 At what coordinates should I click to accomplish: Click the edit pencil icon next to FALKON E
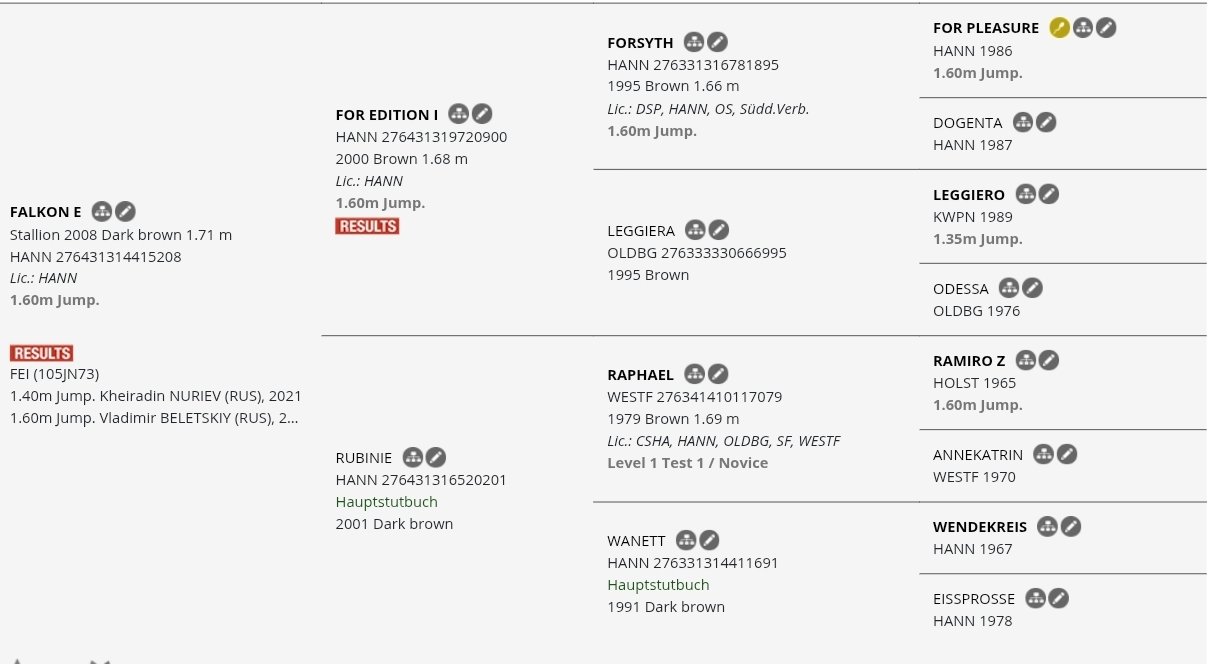(125, 211)
